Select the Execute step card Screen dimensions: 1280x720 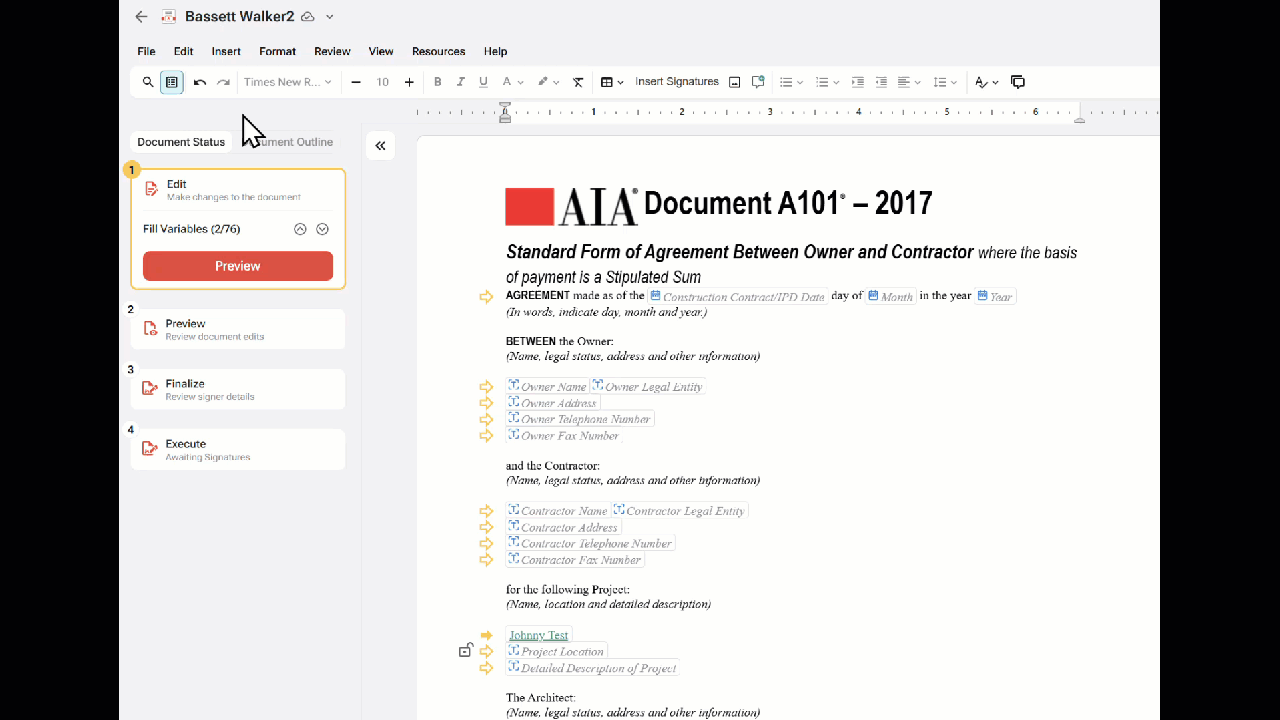point(238,449)
